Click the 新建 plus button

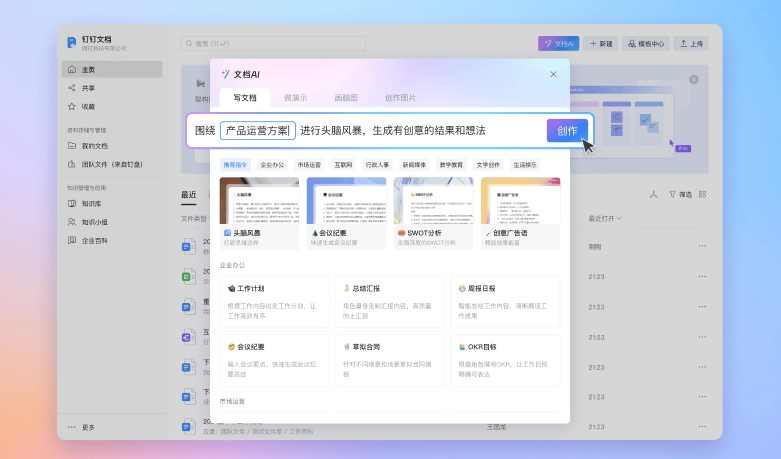[600, 44]
